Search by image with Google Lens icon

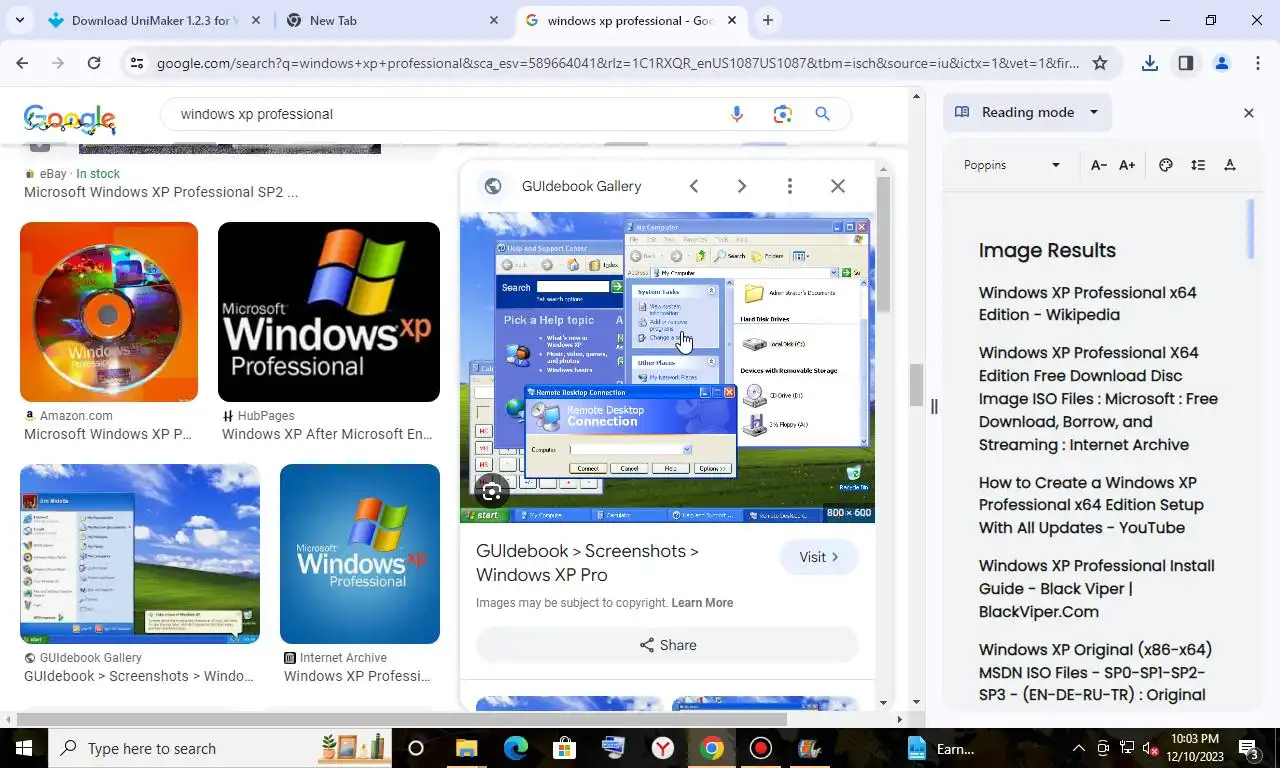pos(783,114)
